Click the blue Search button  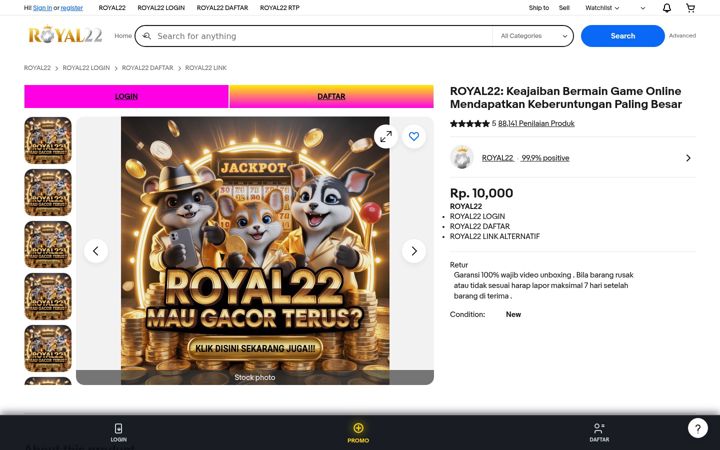623,36
